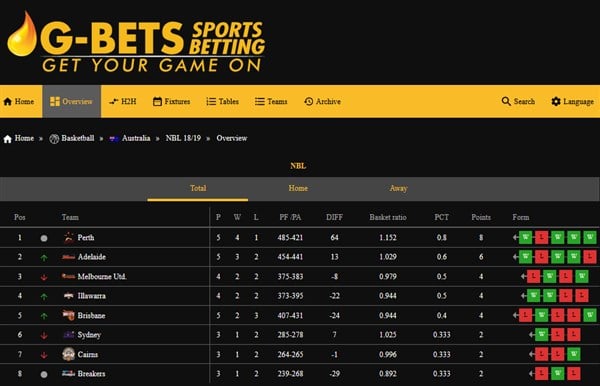Click the Cairns team logo
600x386 pixels.
click(68, 354)
